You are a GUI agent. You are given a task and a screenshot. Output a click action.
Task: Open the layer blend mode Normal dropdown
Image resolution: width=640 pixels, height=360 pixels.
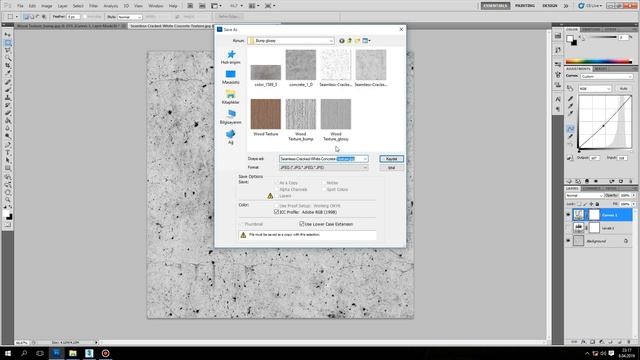584,196
